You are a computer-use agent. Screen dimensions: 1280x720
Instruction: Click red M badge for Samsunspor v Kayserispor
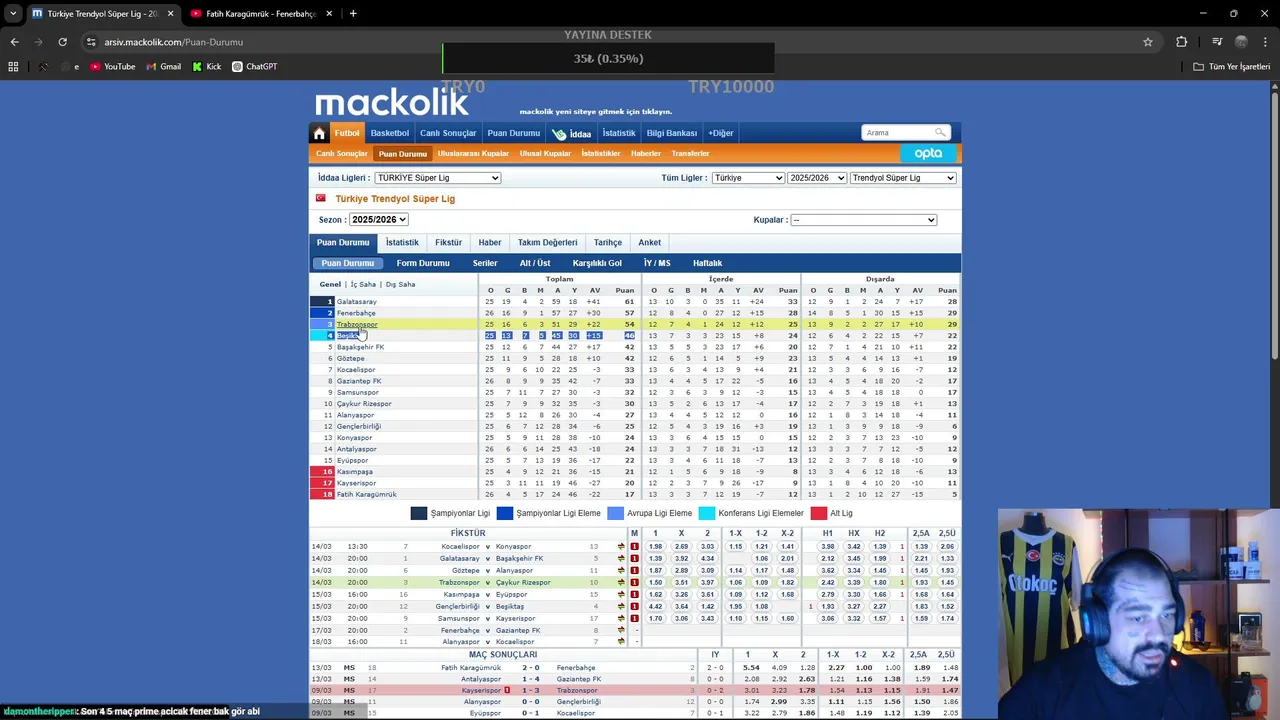634,618
